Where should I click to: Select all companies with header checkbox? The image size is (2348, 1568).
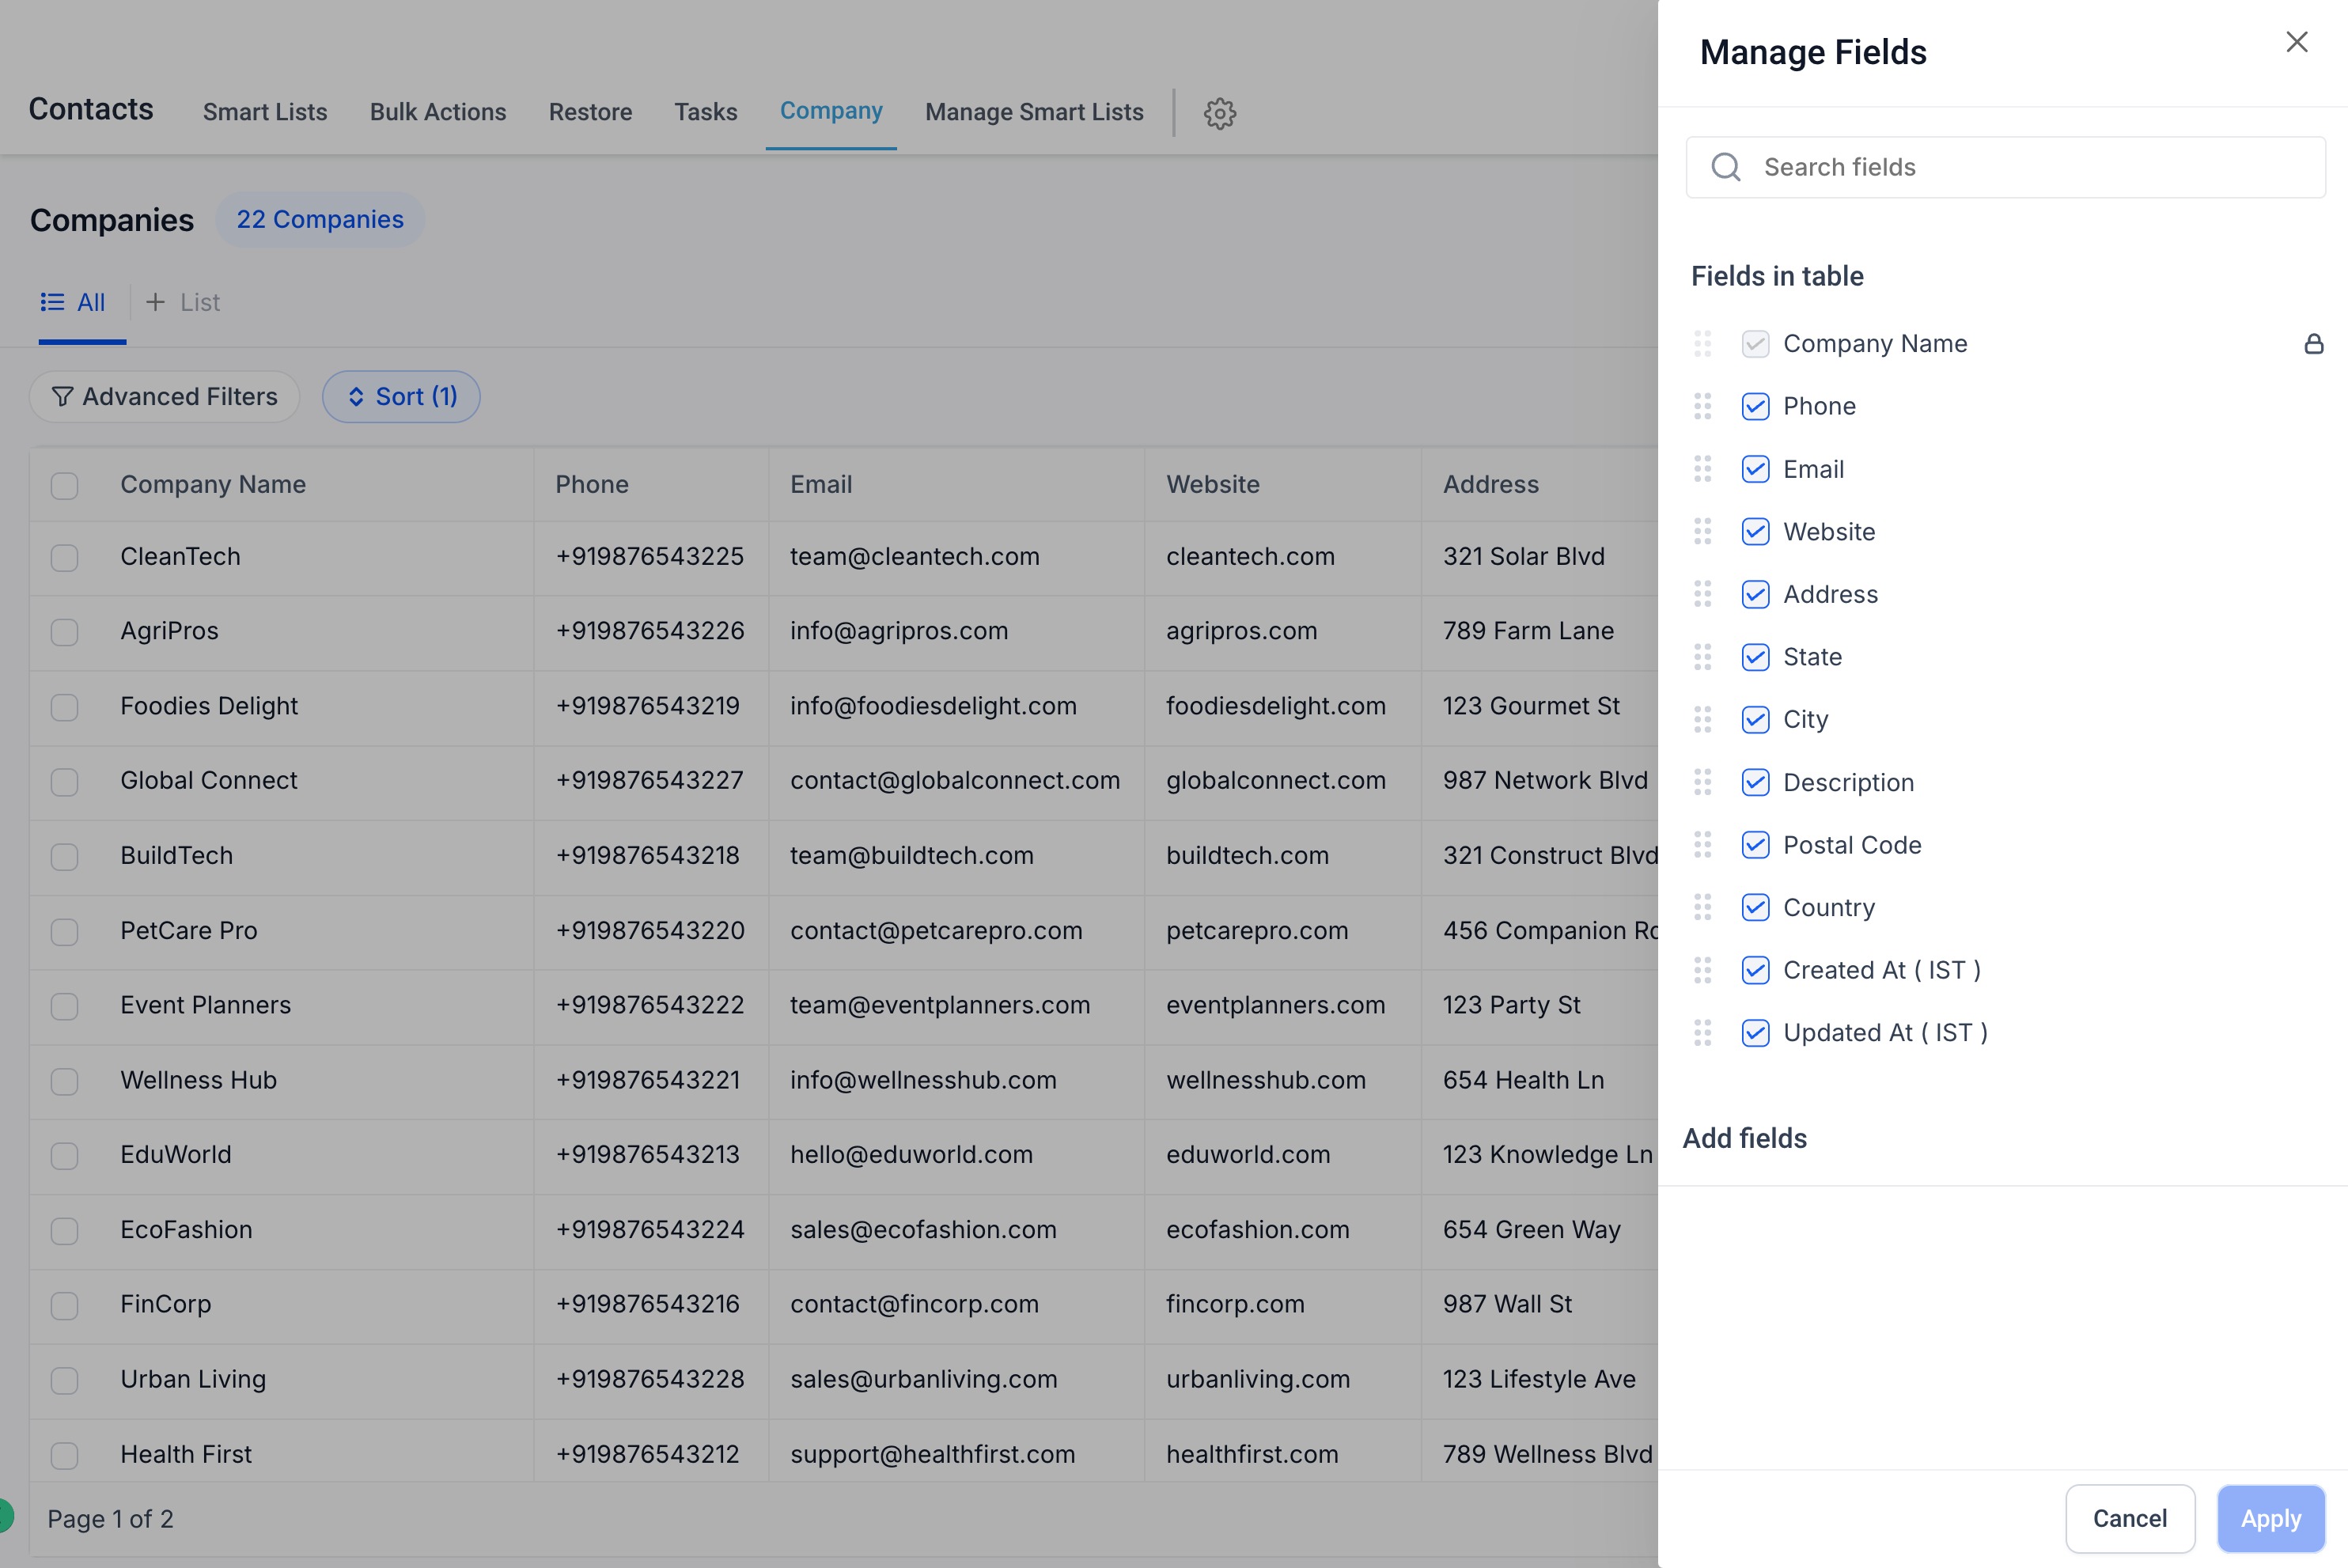[65, 485]
